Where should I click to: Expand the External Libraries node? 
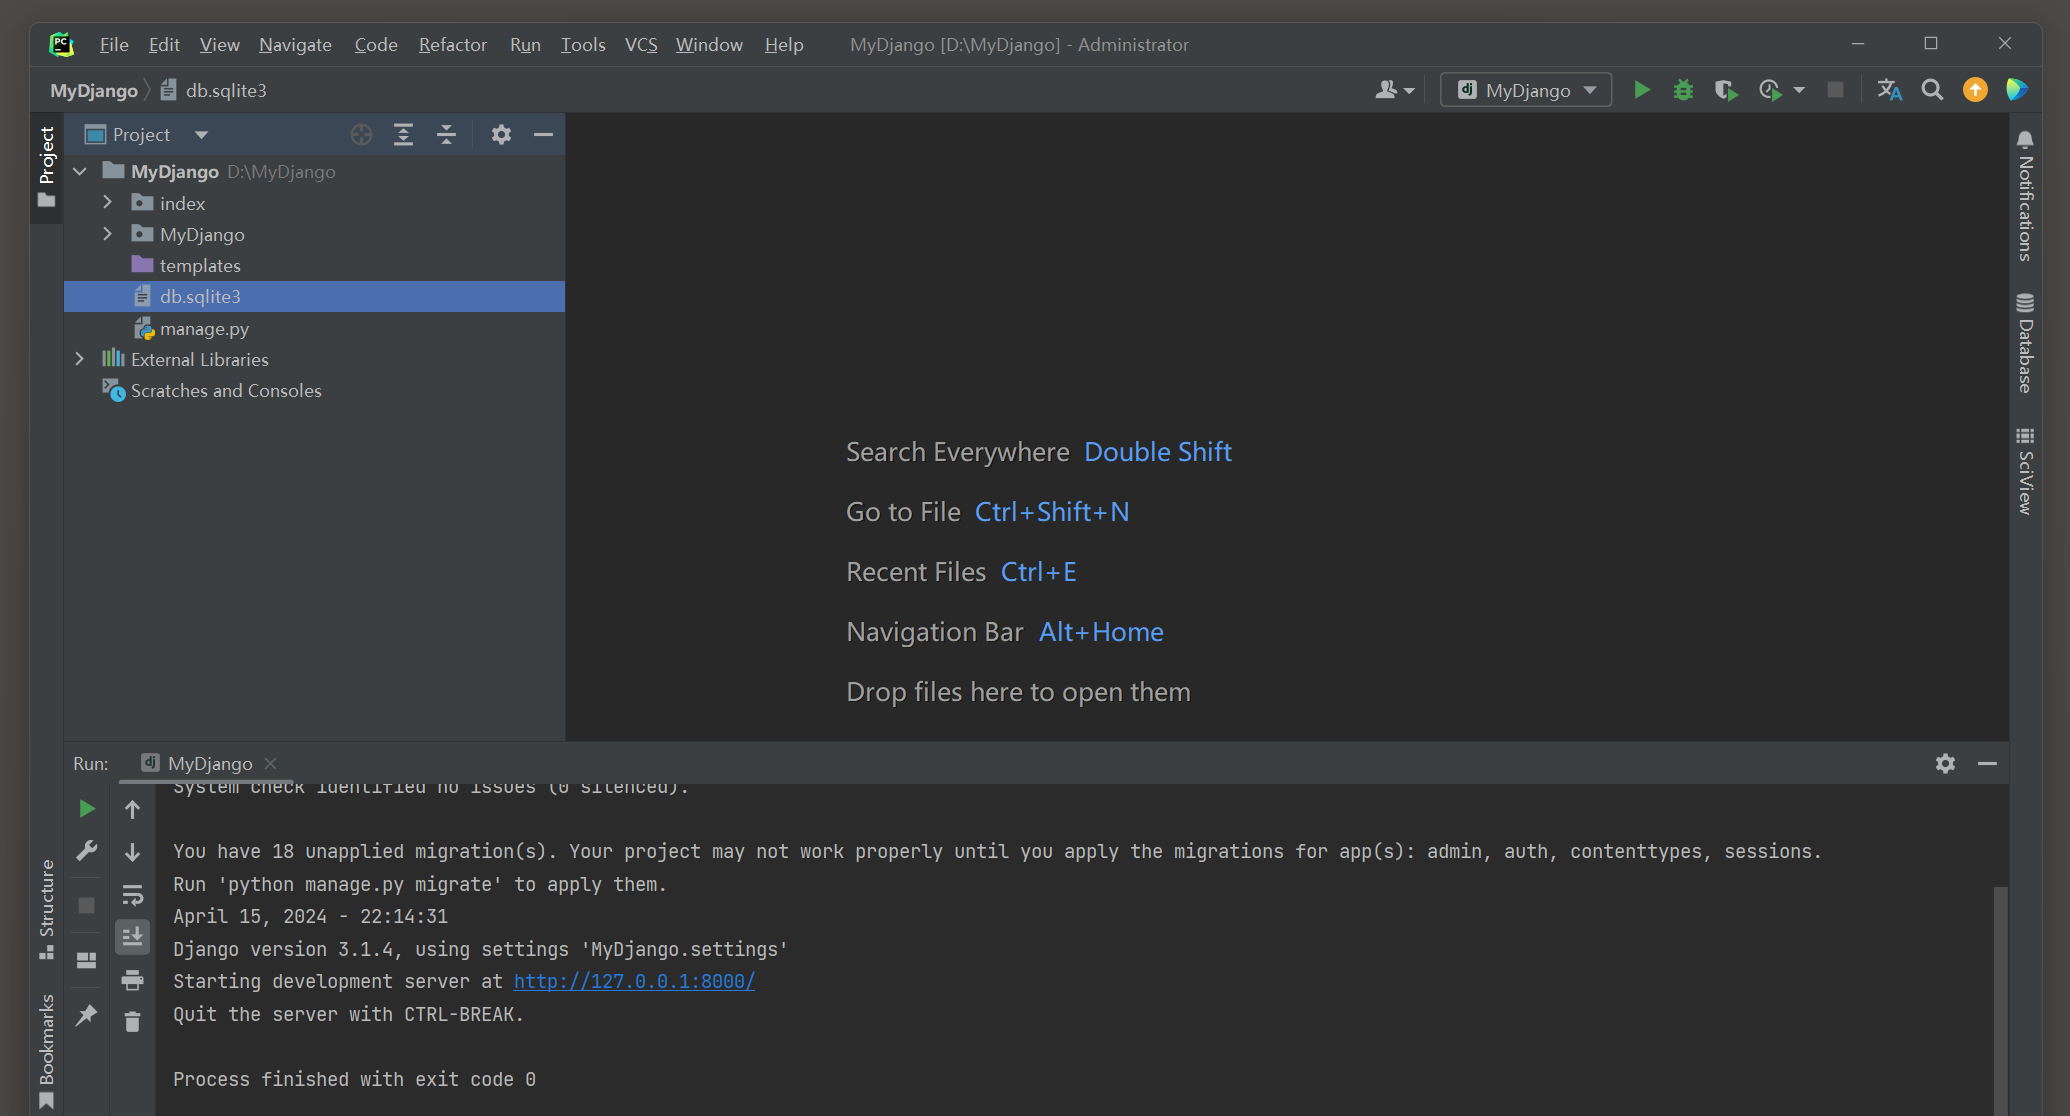tap(80, 359)
